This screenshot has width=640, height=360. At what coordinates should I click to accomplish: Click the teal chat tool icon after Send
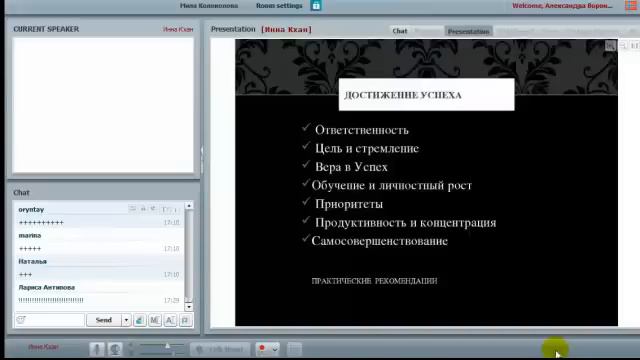140,320
